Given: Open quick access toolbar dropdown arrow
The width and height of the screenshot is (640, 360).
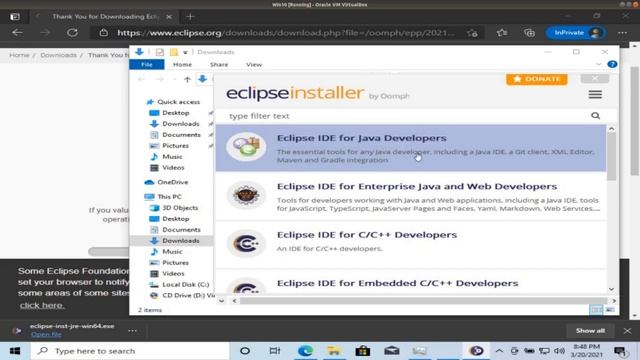Looking at the screenshot, I should click(185, 52).
